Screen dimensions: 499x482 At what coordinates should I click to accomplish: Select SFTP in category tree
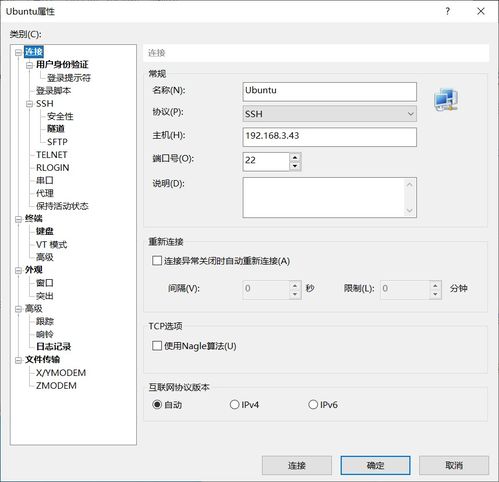tap(57, 142)
